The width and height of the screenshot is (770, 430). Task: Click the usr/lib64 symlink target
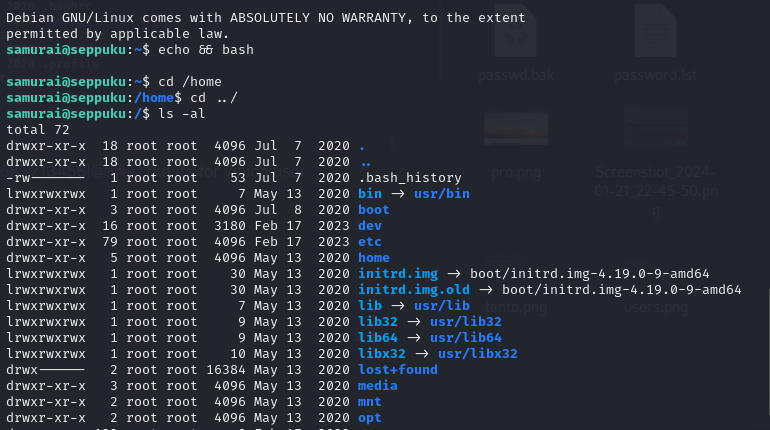(469, 337)
